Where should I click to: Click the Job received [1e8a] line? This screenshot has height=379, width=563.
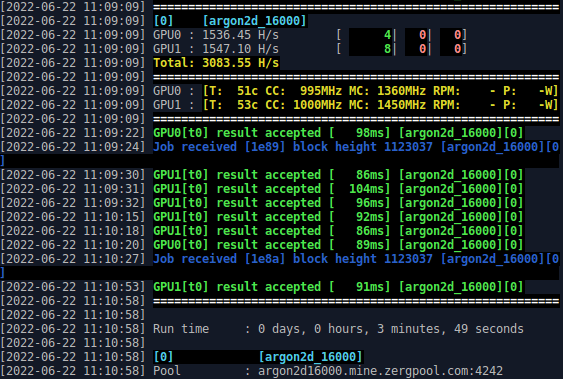[356, 259]
